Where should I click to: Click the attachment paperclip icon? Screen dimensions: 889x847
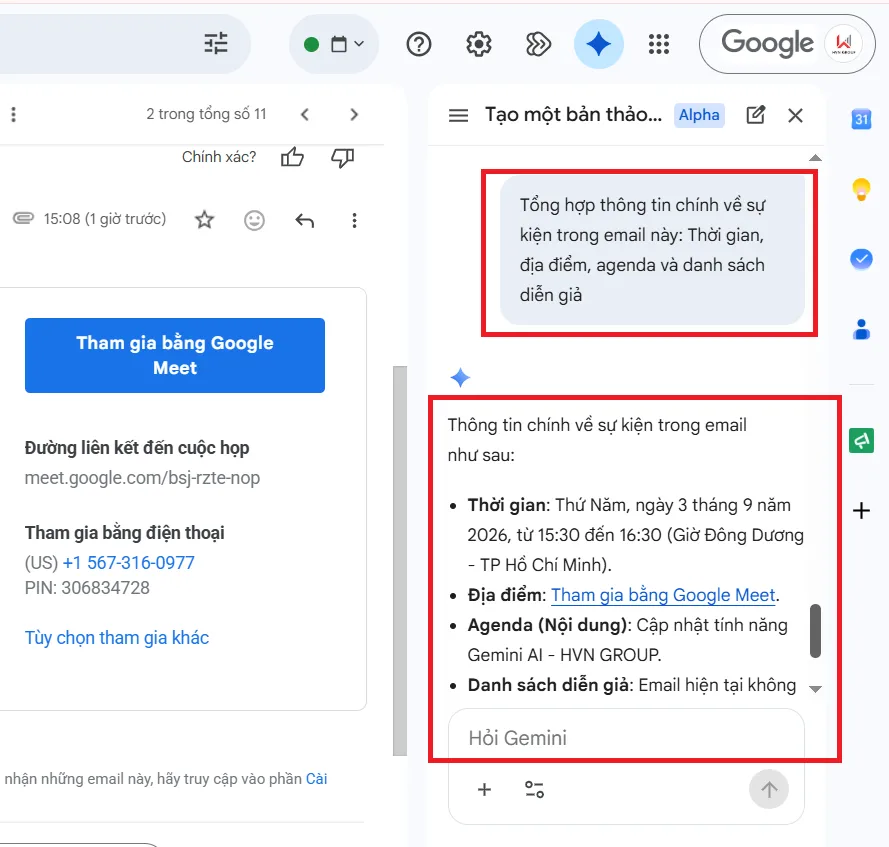tap(23, 218)
